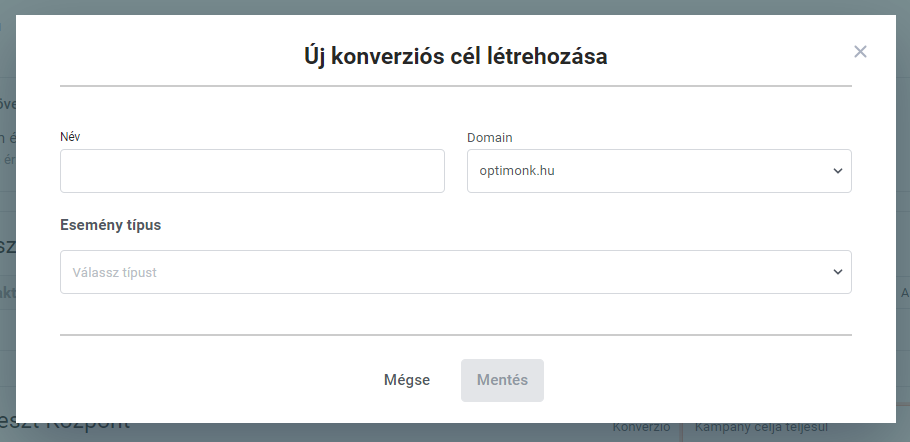The image size is (910, 442).
Task: Click the Esemény típus section heading
Action: (x=110, y=225)
